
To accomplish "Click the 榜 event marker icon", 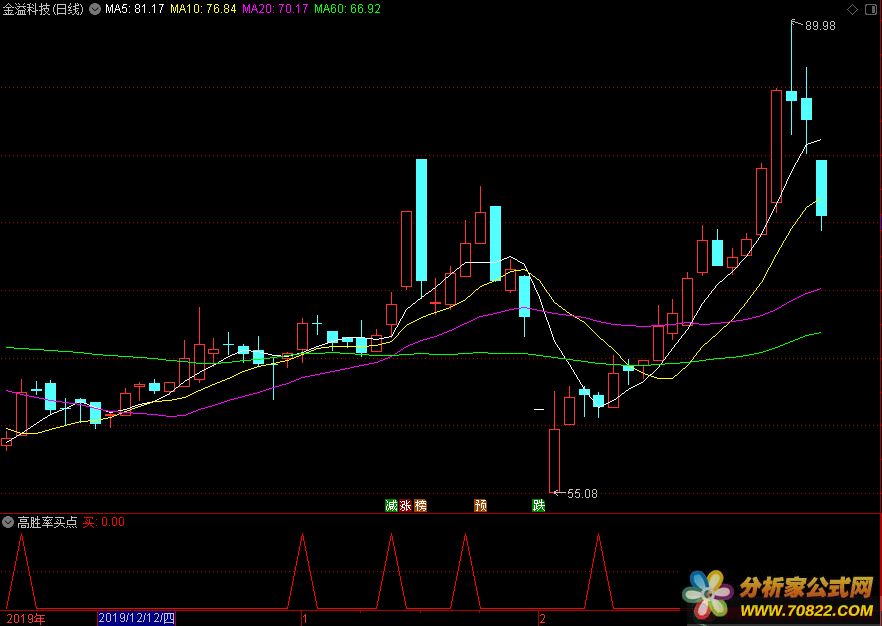I will coord(420,506).
